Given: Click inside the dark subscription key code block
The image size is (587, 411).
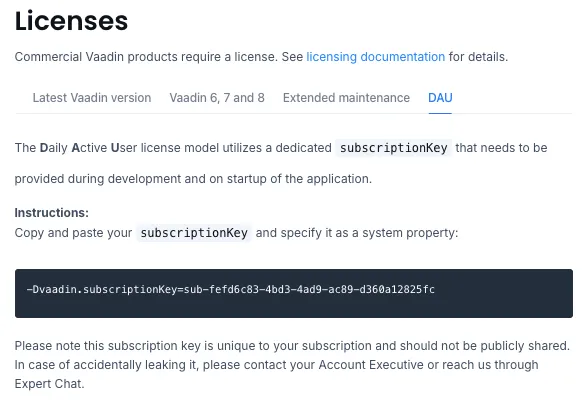Looking at the screenshot, I should tap(294, 293).
